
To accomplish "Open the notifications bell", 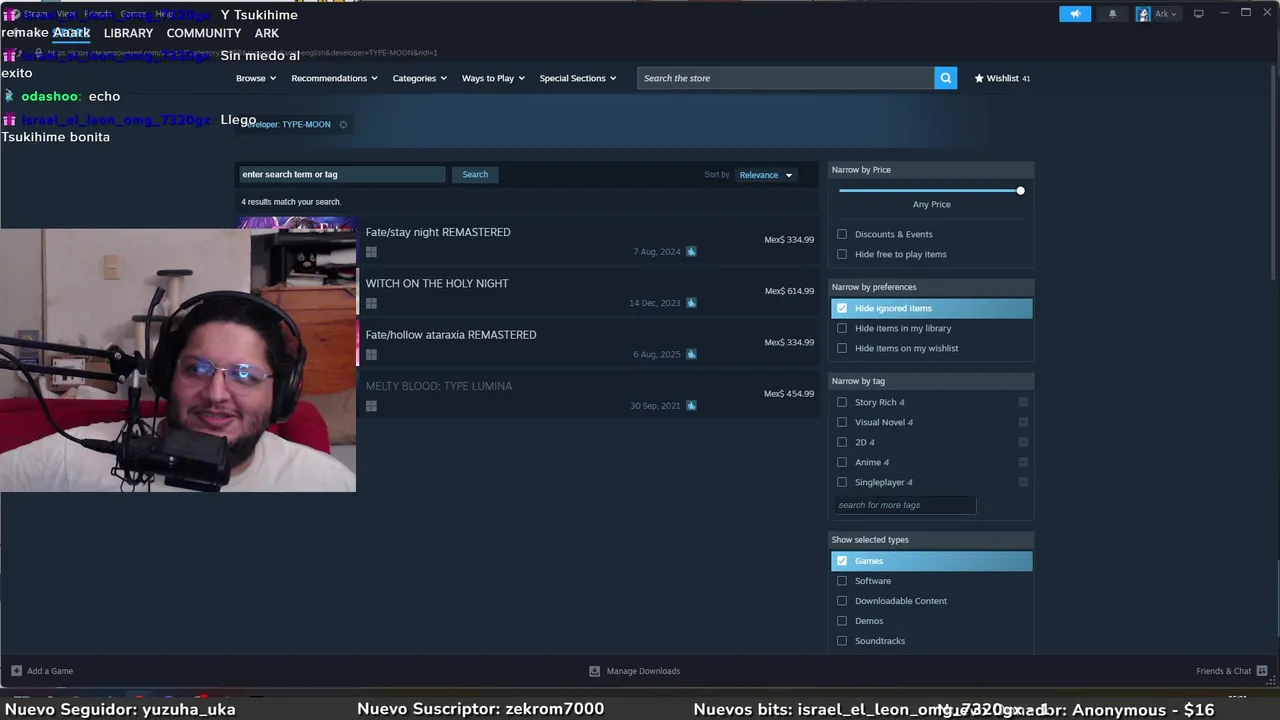I will coord(1112,14).
